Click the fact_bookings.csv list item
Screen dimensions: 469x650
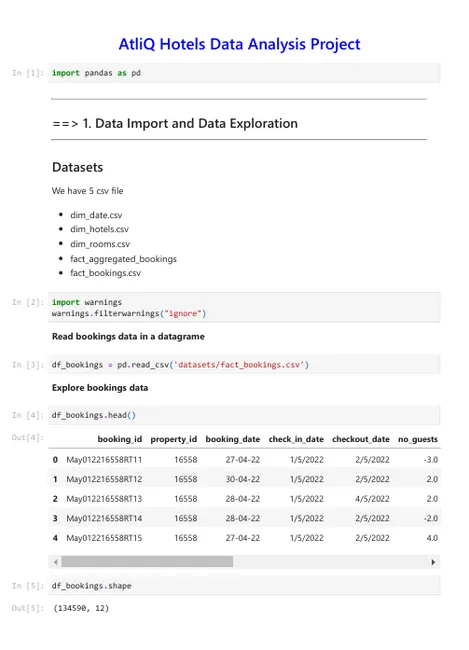click(105, 273)
